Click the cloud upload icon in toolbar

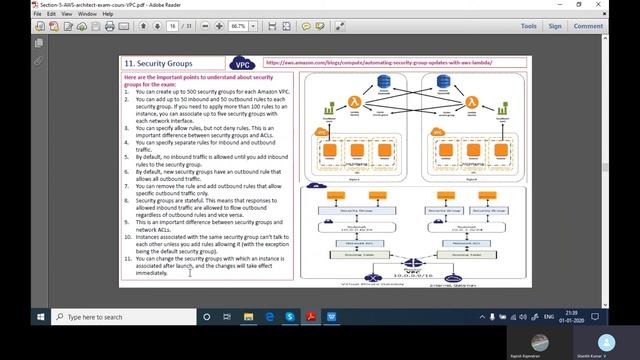(82, 26)
